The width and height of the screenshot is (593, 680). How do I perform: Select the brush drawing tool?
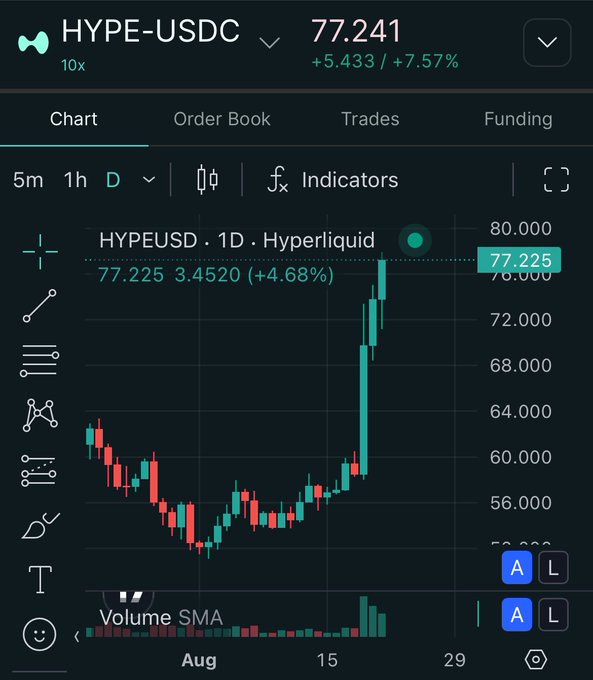tap(40, 526)
